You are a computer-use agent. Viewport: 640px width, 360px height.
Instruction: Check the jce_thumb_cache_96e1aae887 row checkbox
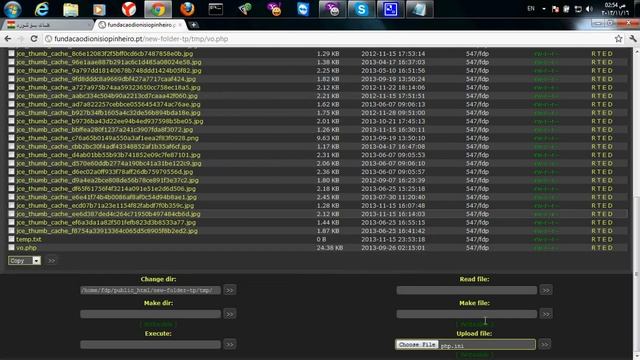tap(11, 62)
